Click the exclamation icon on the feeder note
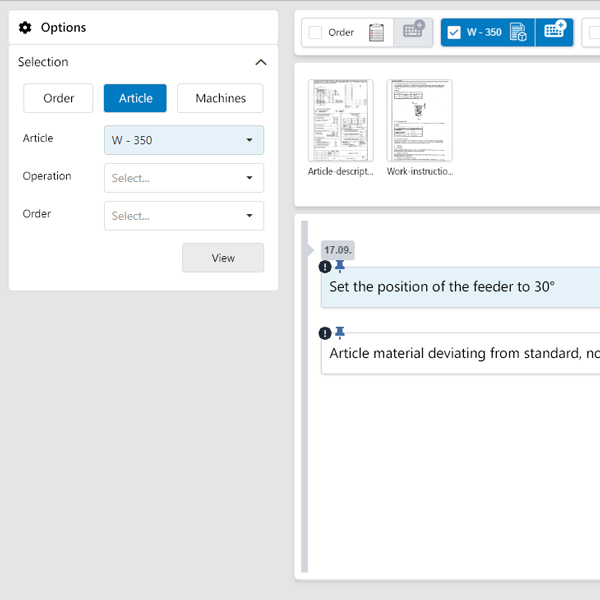 point(325,267)
